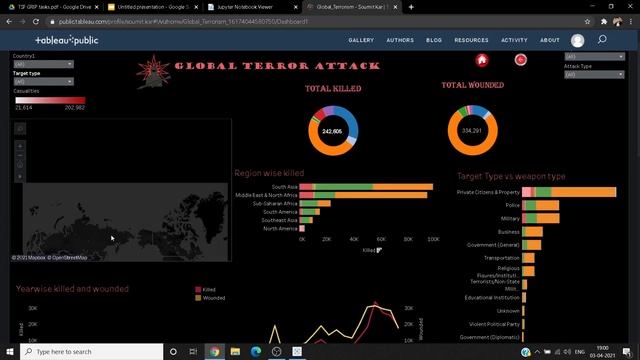This screenshot has height=360, width=640.
Task: Open map zoom tools arrow button
Action: (x=20, y=176)
